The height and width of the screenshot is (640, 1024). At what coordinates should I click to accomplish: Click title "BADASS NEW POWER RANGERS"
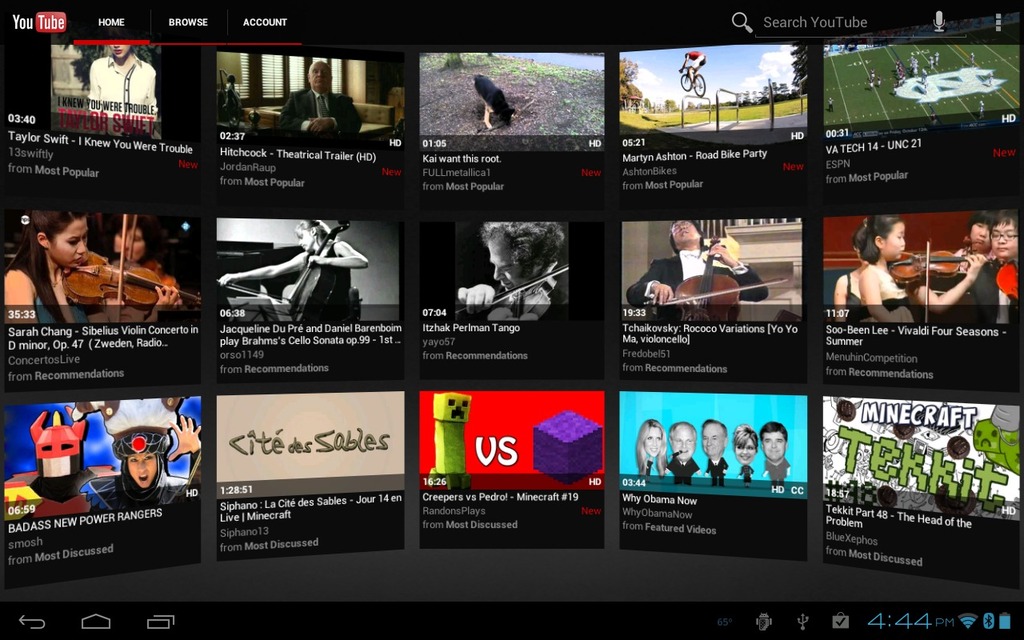(85, 520)
